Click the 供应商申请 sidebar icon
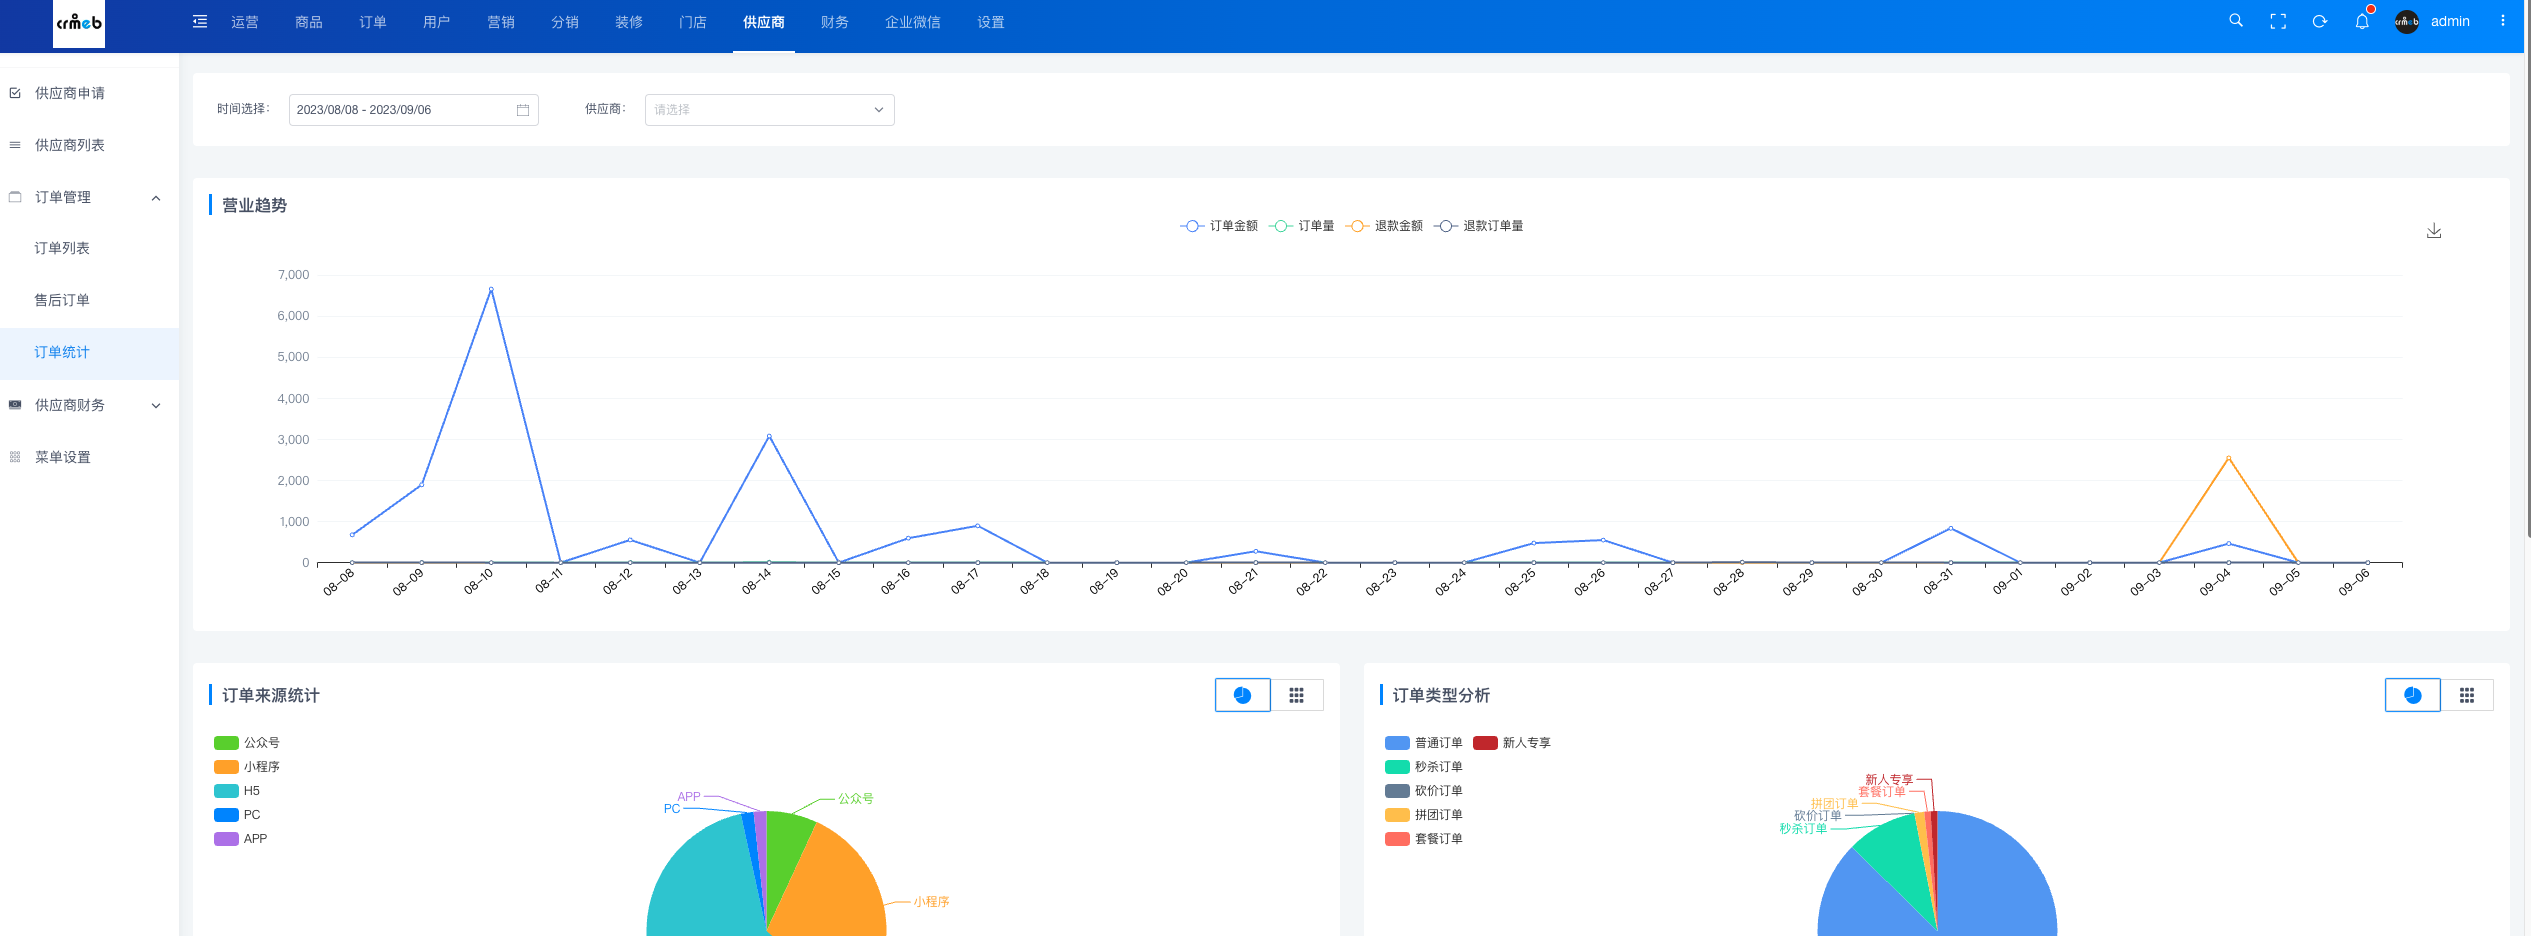The image size is (2531, 936). (x=15, y=93)
